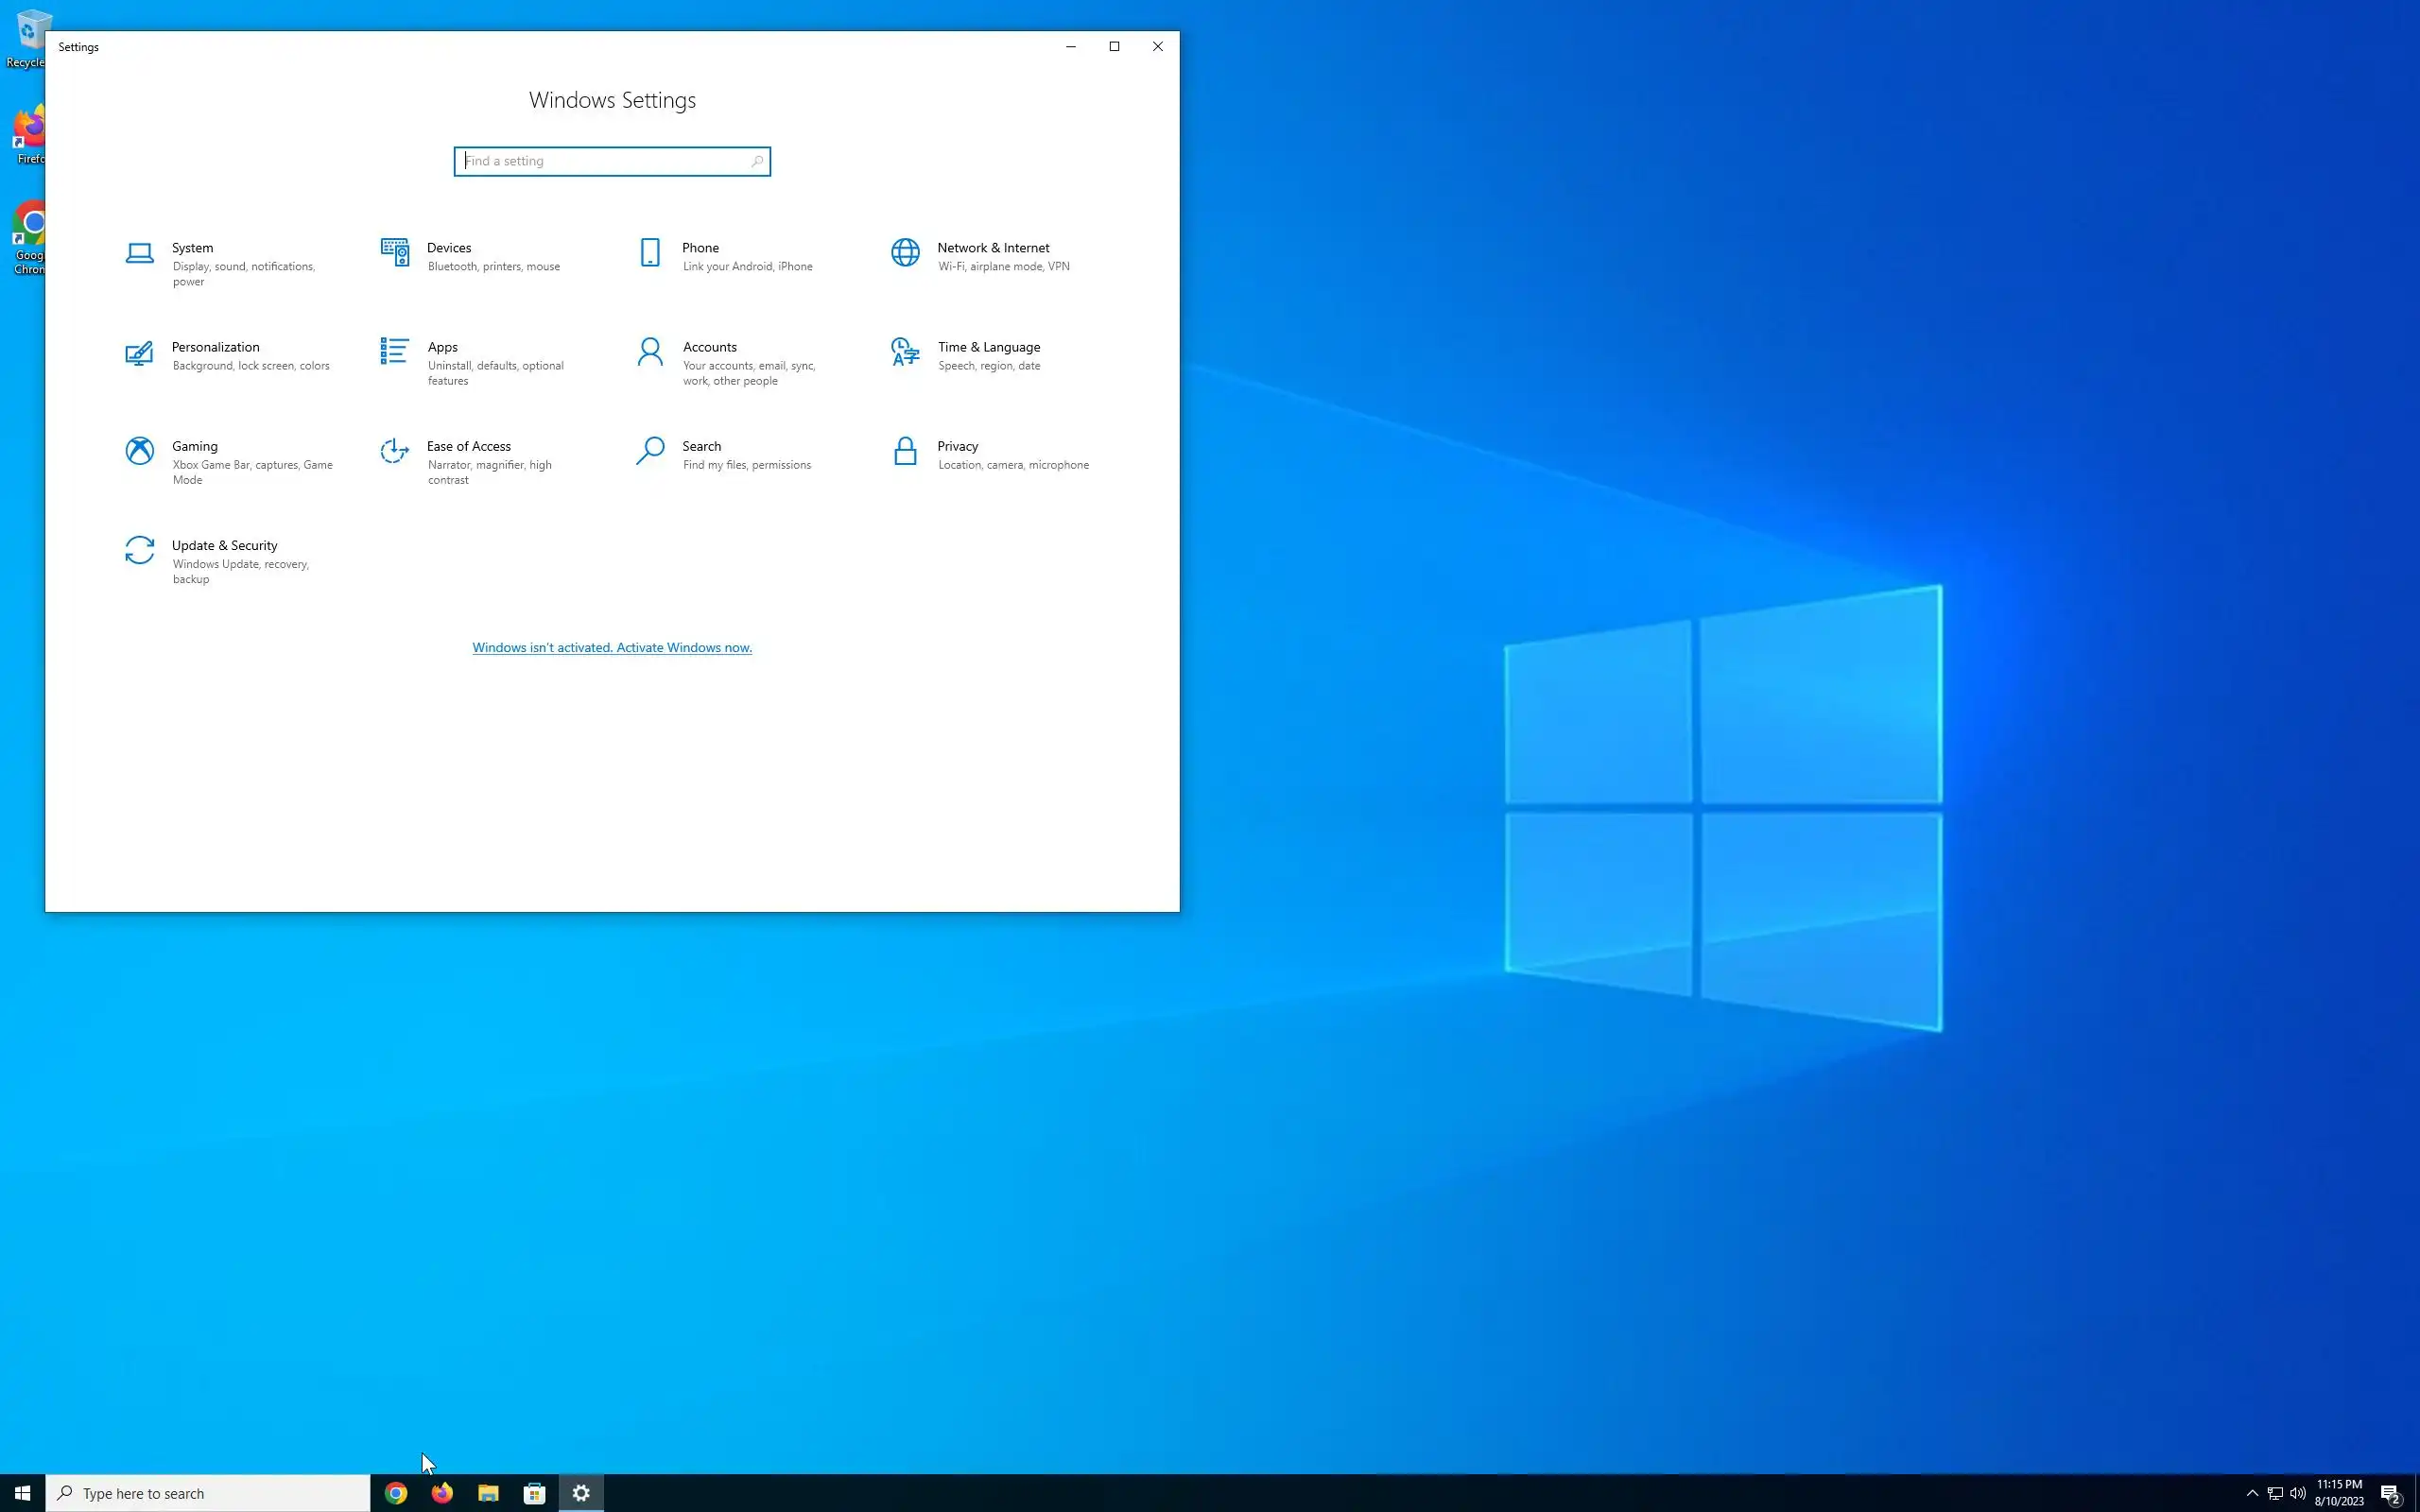Click the Phone settings icon
2420x1512 pixels.
(650, 253)
